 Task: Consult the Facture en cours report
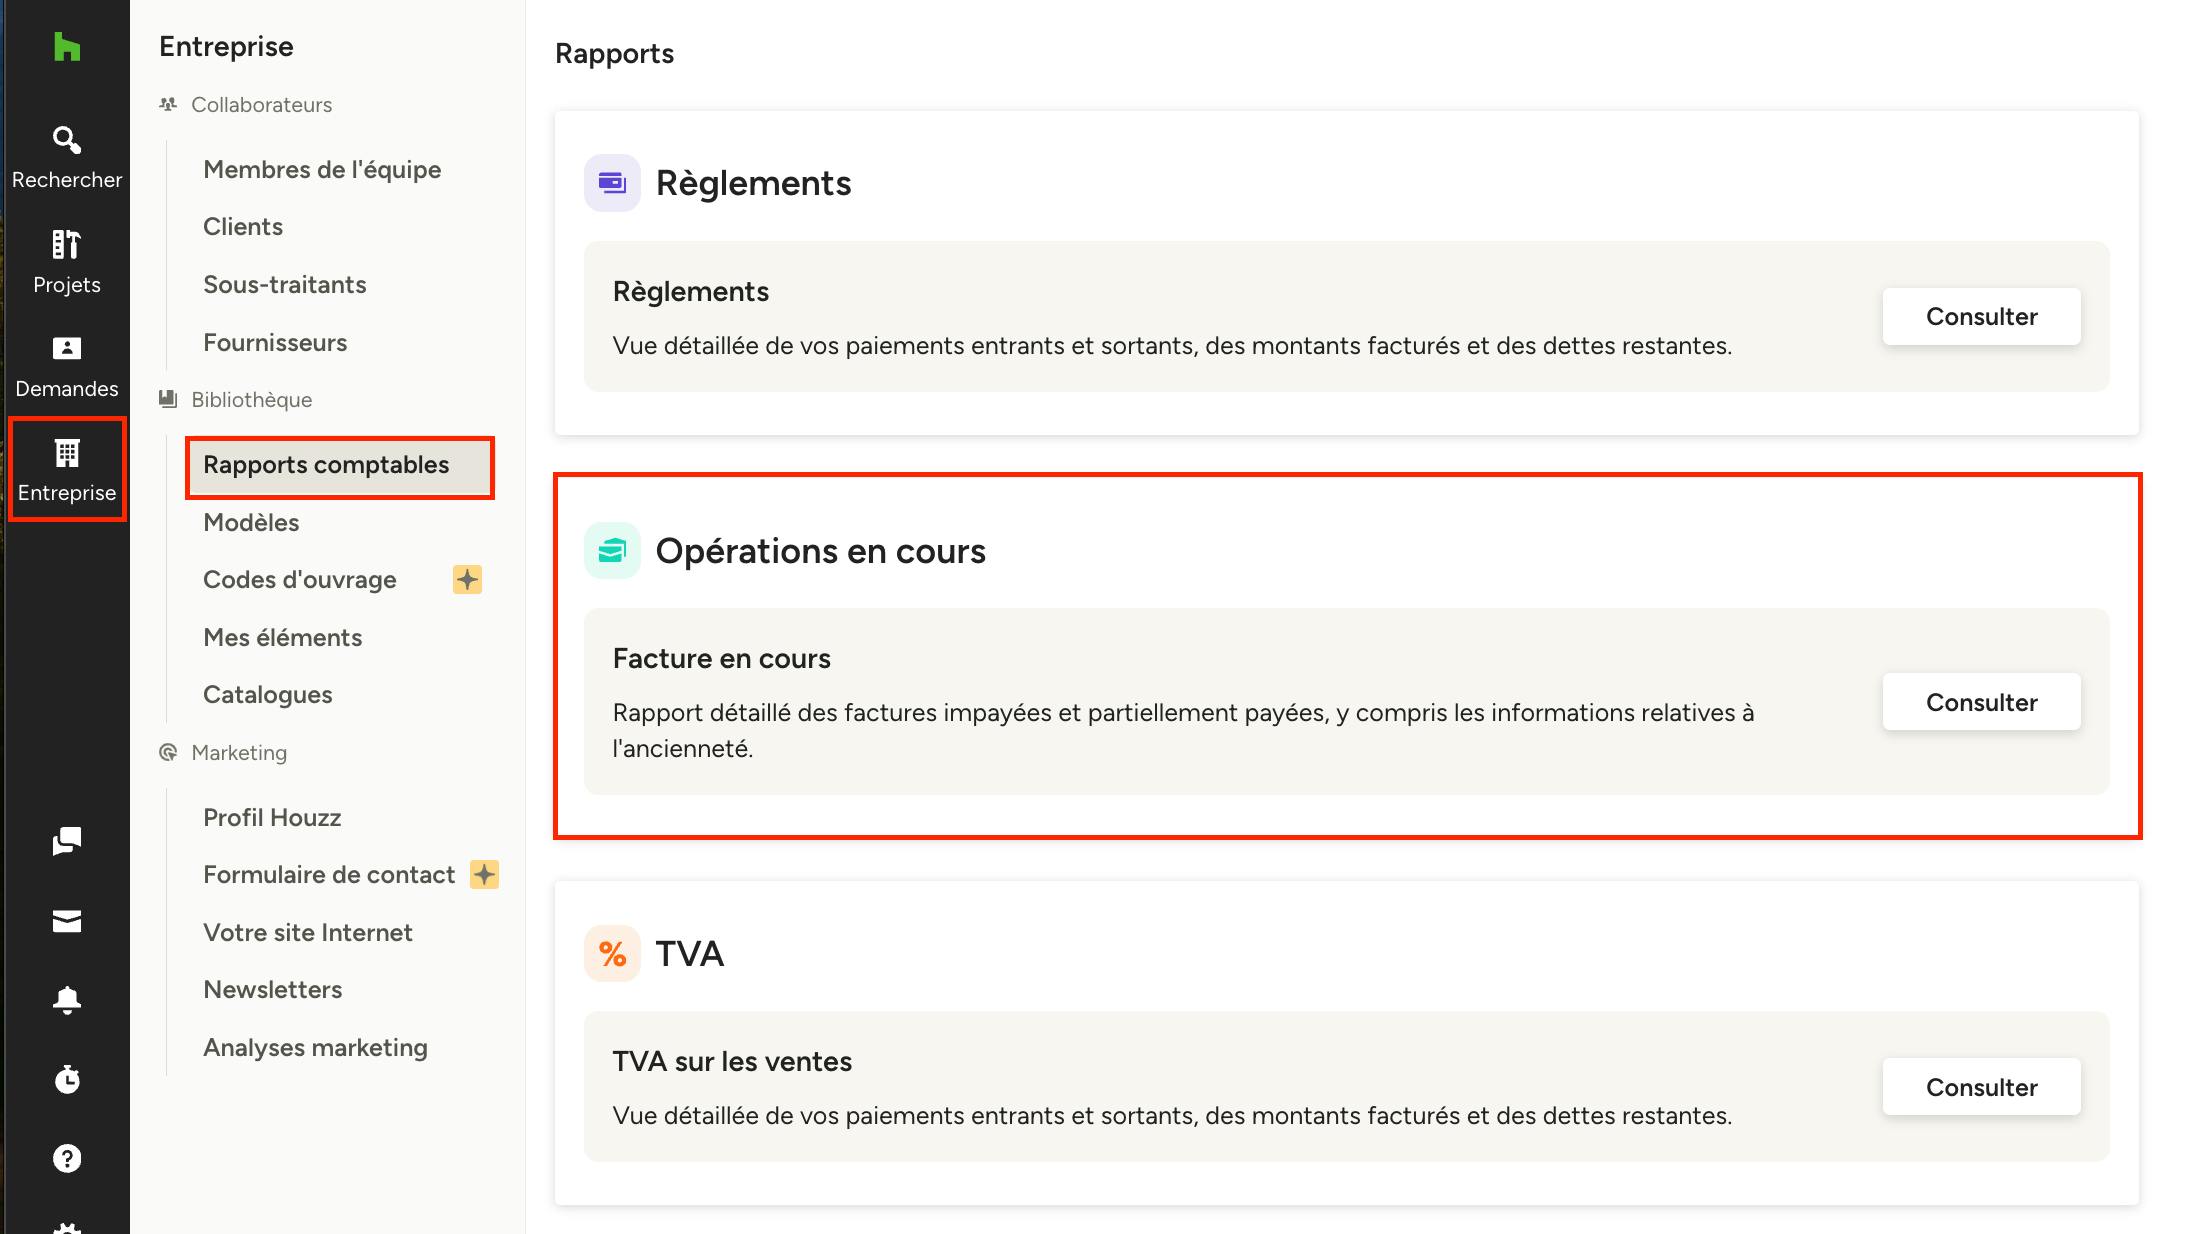click(x=1980, y=702)
